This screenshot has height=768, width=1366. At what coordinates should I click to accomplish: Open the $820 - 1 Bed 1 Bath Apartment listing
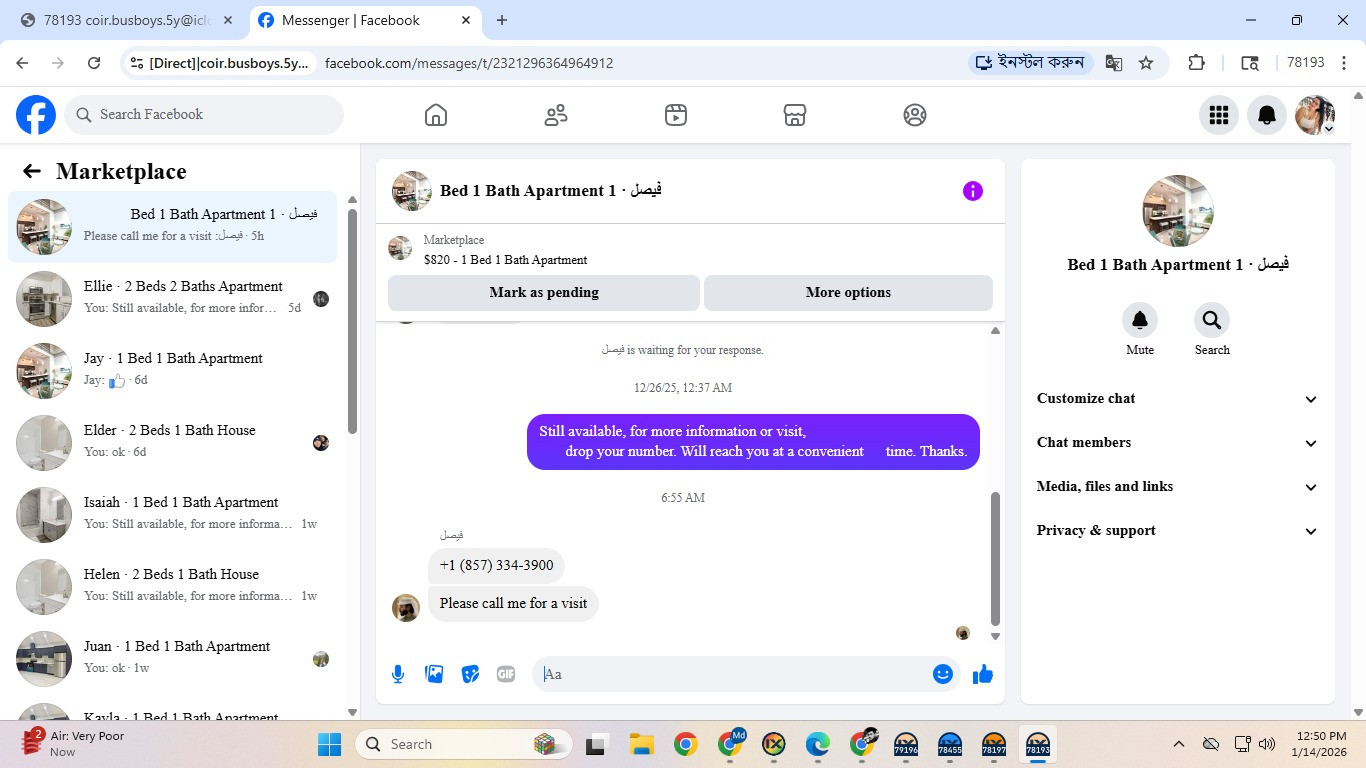(505, 260)
